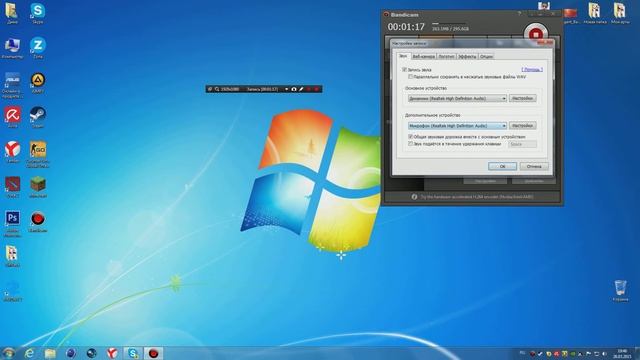Toggle shared audio track with main device checkbox
This screenshot has width=640, height=360.
point(411,137)
